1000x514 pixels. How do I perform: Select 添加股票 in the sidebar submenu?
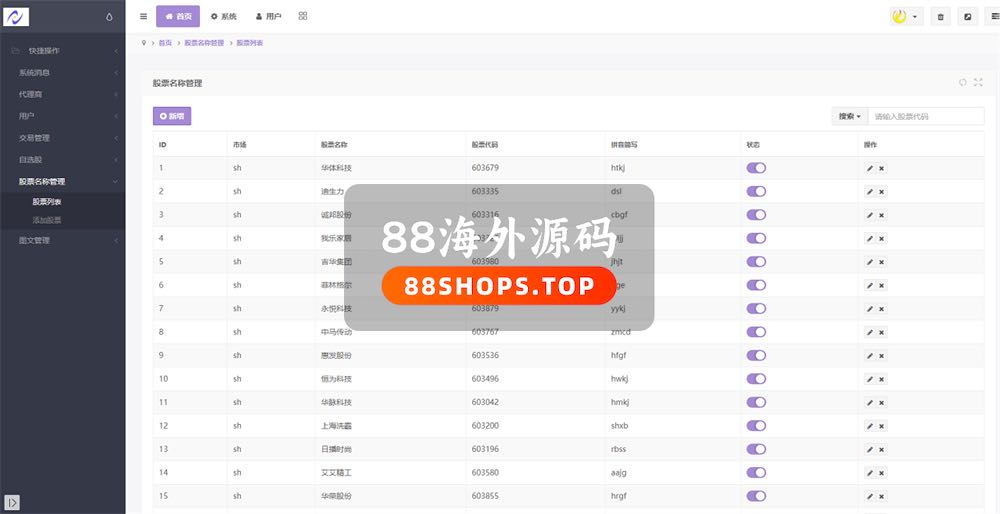coord(47,220)
